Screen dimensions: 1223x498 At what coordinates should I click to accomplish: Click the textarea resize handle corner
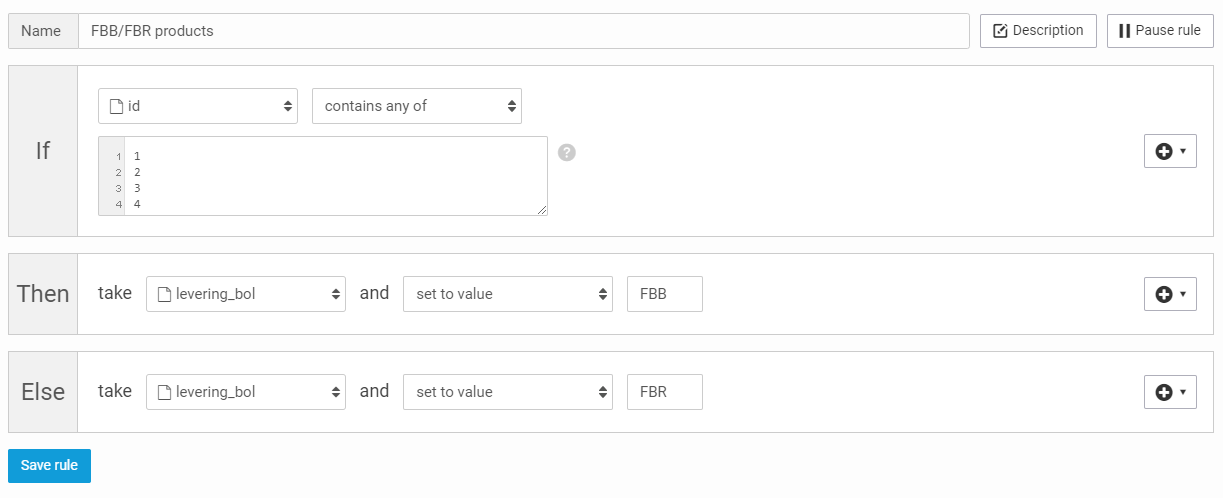542,210
